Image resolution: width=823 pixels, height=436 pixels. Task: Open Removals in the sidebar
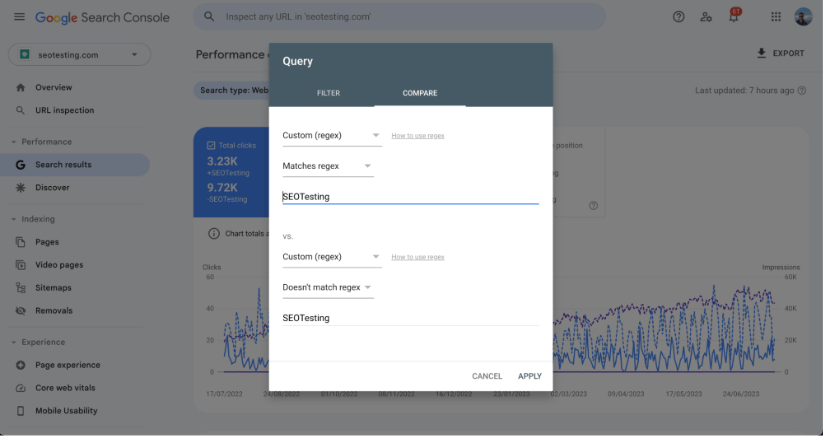[x=54, y=311]
